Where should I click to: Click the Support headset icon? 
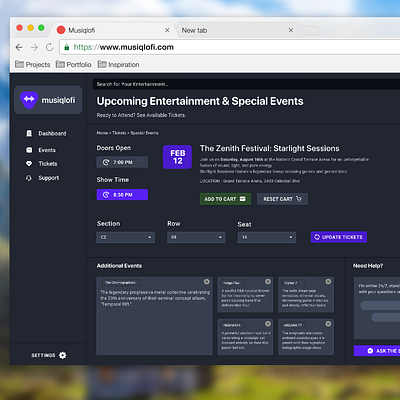(29, 178)
